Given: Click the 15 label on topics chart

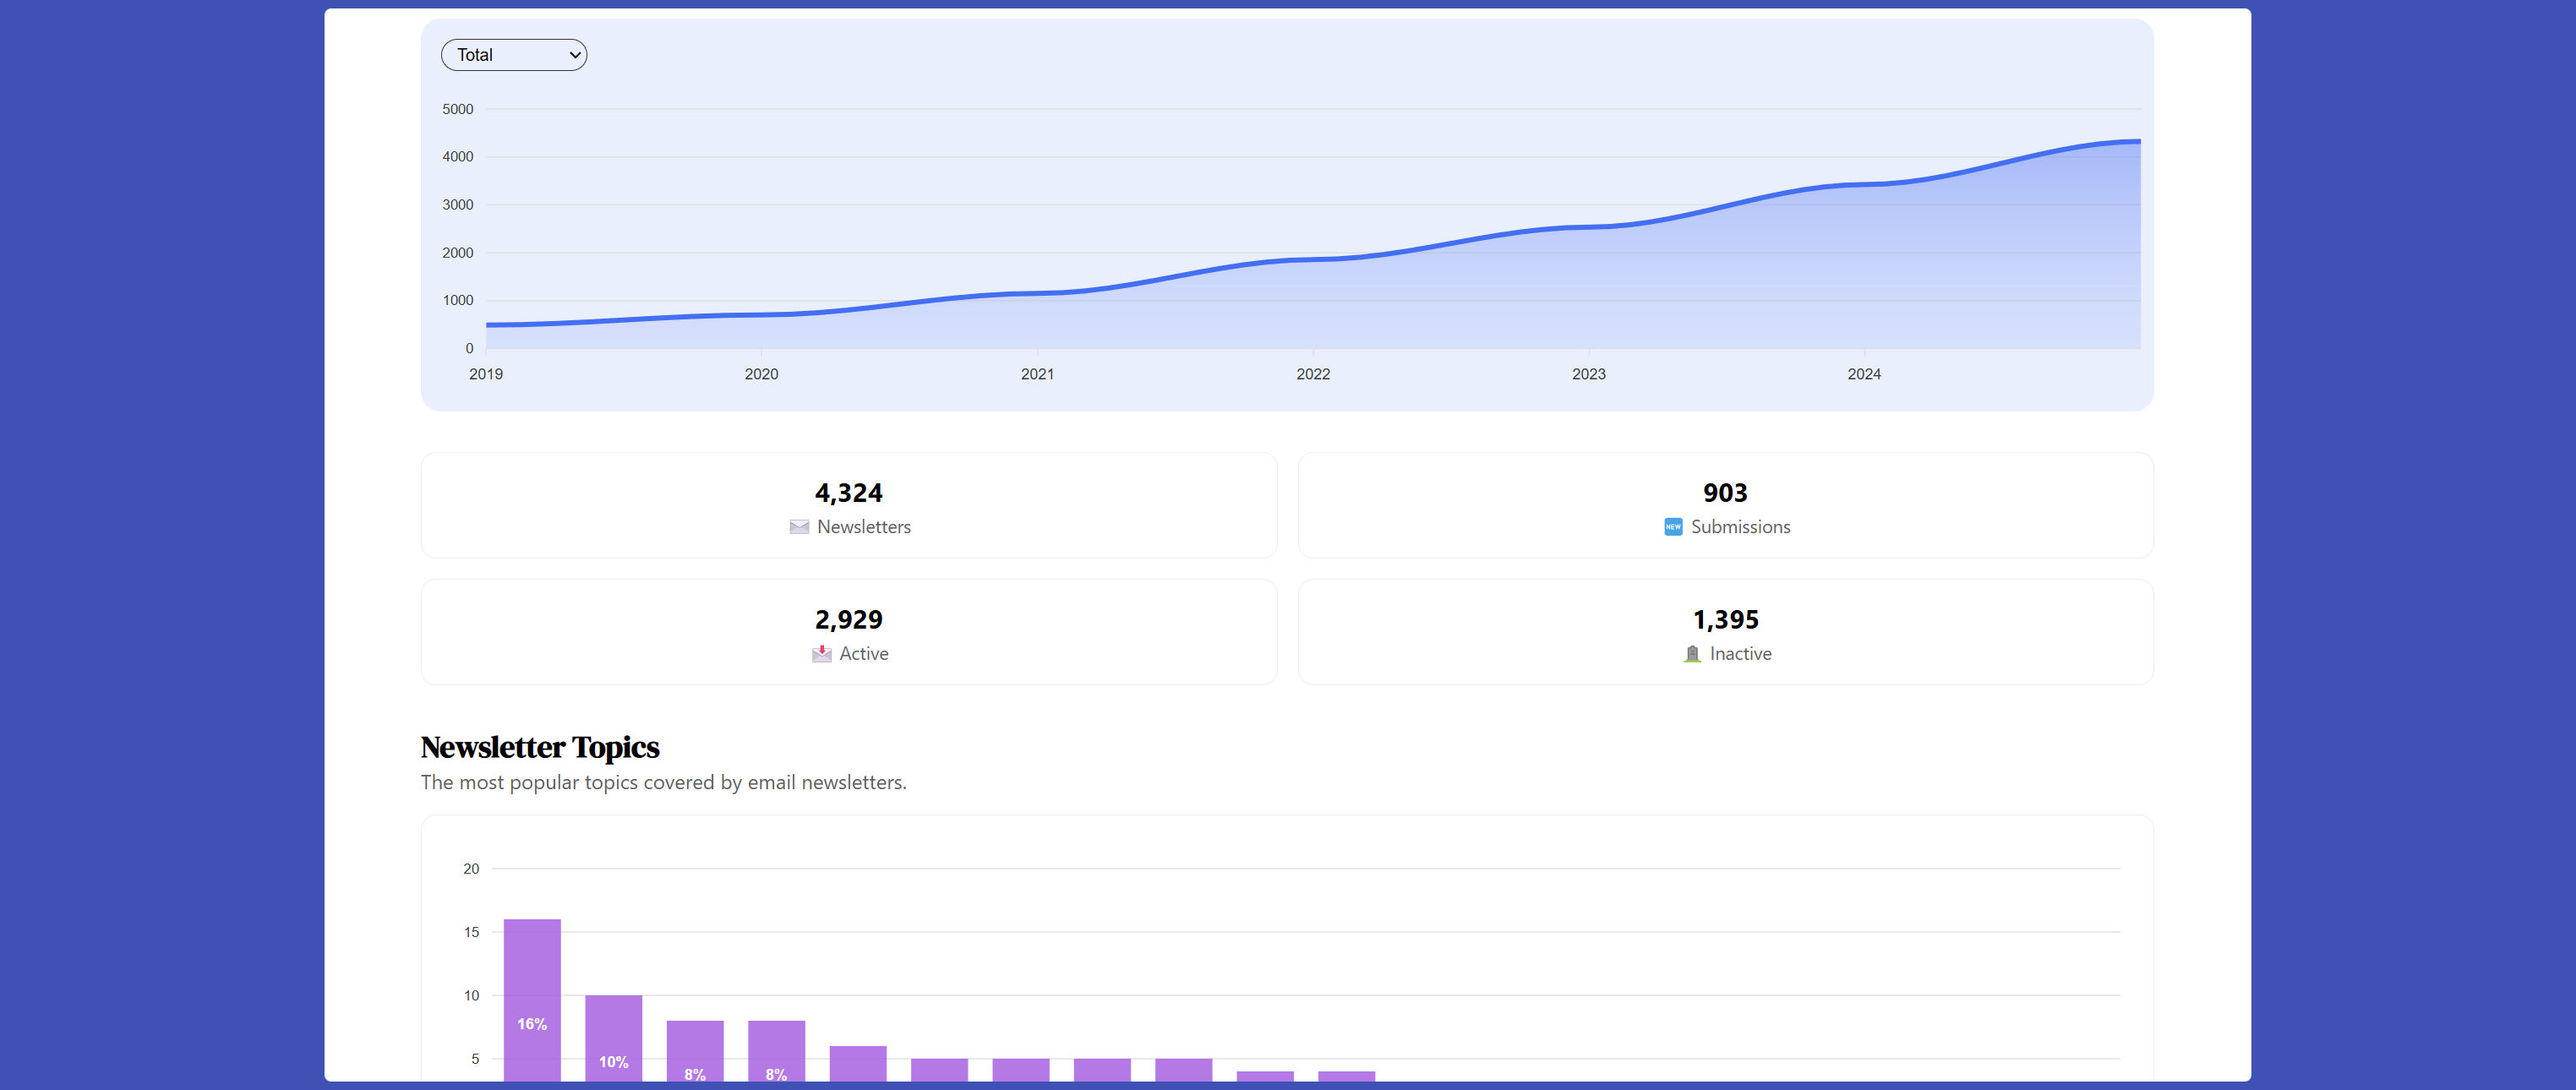Looking at the screenshot, I should (471, 932).
